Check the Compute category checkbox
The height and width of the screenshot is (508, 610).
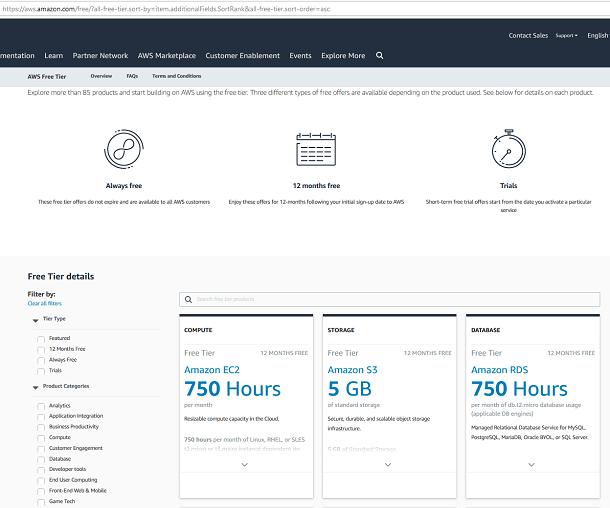click(x=41, y=438)
